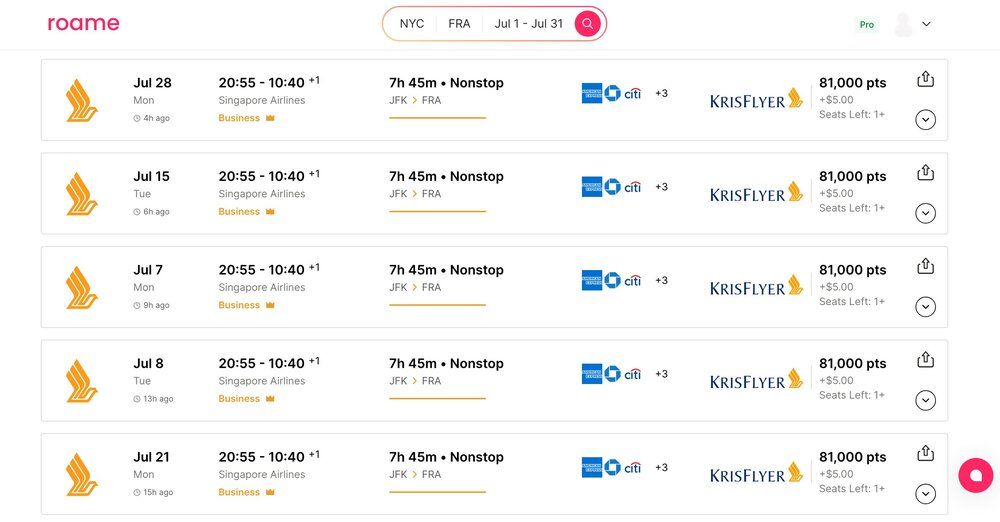Share the Jul 7 flight result

(x=925, y=266)
